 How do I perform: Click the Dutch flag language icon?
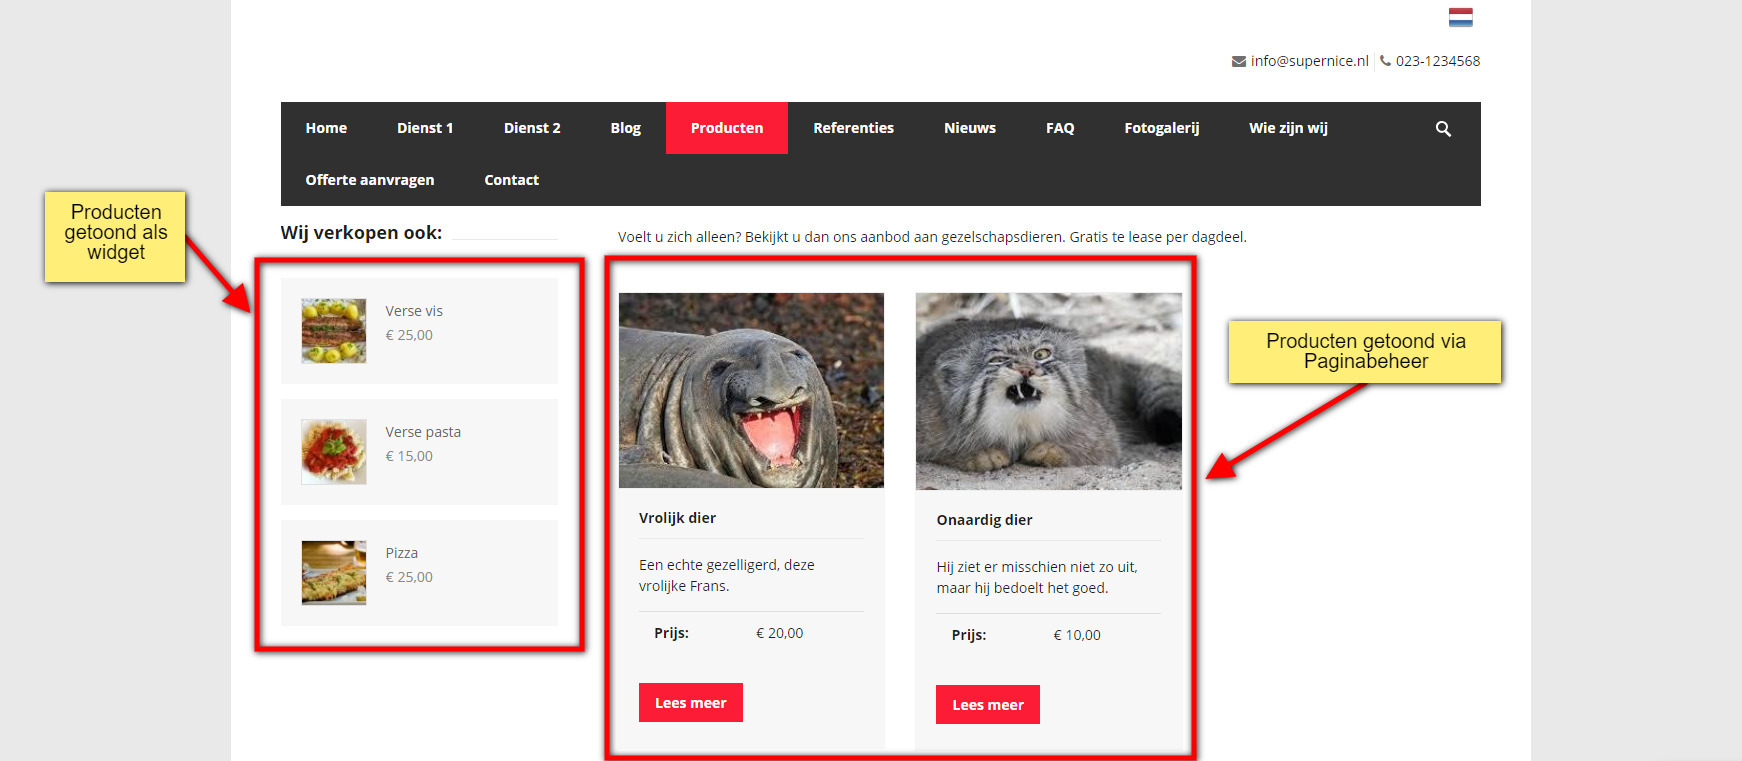(x=1460, y=17)
